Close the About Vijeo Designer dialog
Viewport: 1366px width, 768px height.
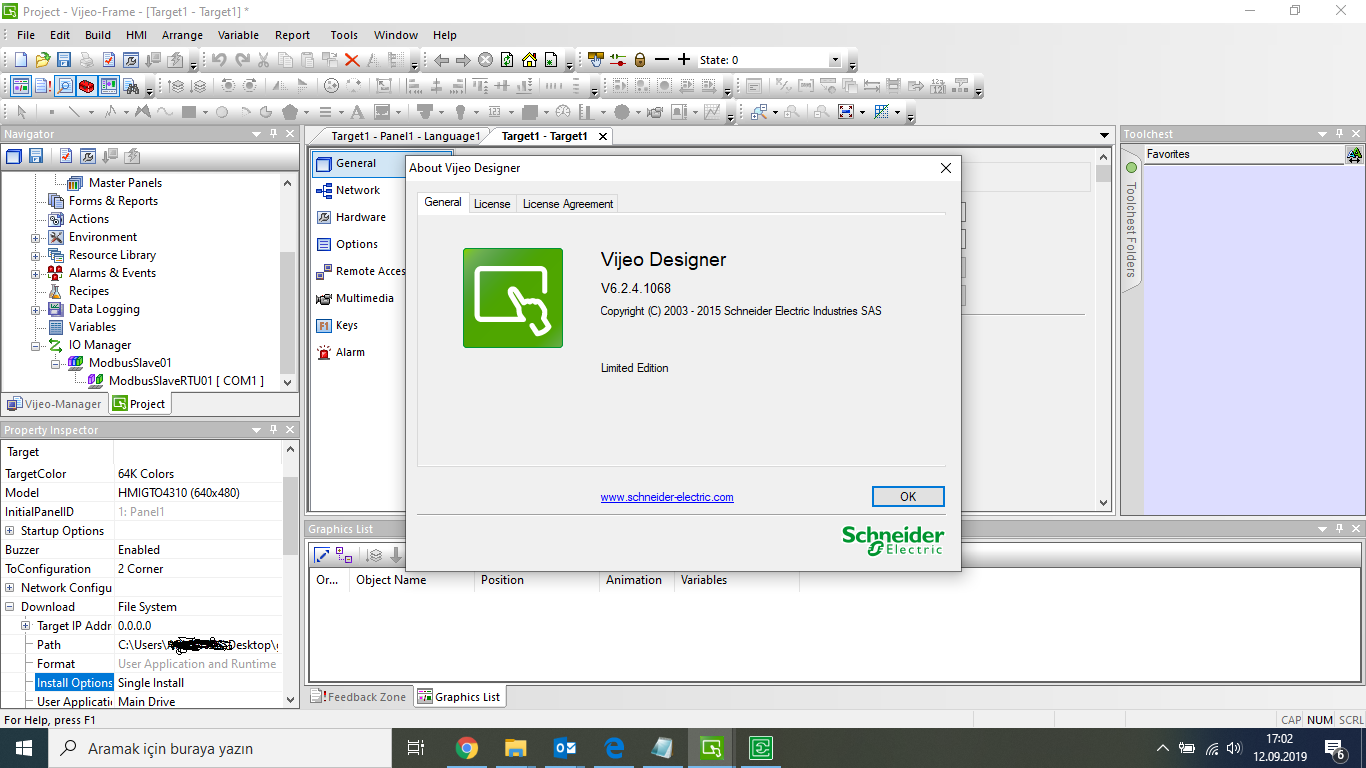click(946, 168)
